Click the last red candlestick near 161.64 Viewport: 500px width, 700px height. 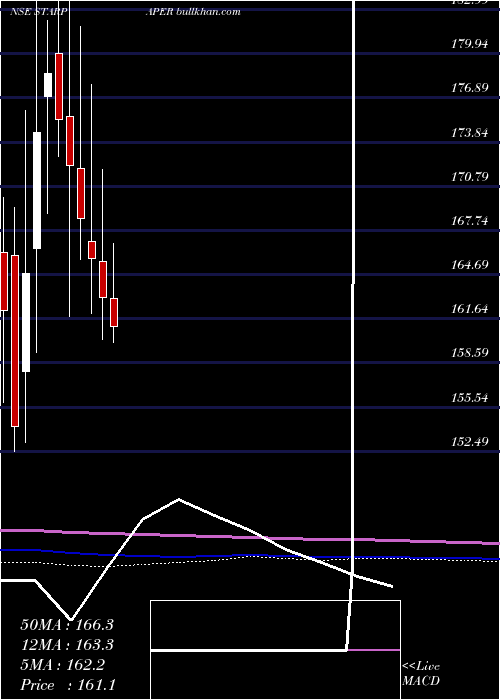(114, 312)
